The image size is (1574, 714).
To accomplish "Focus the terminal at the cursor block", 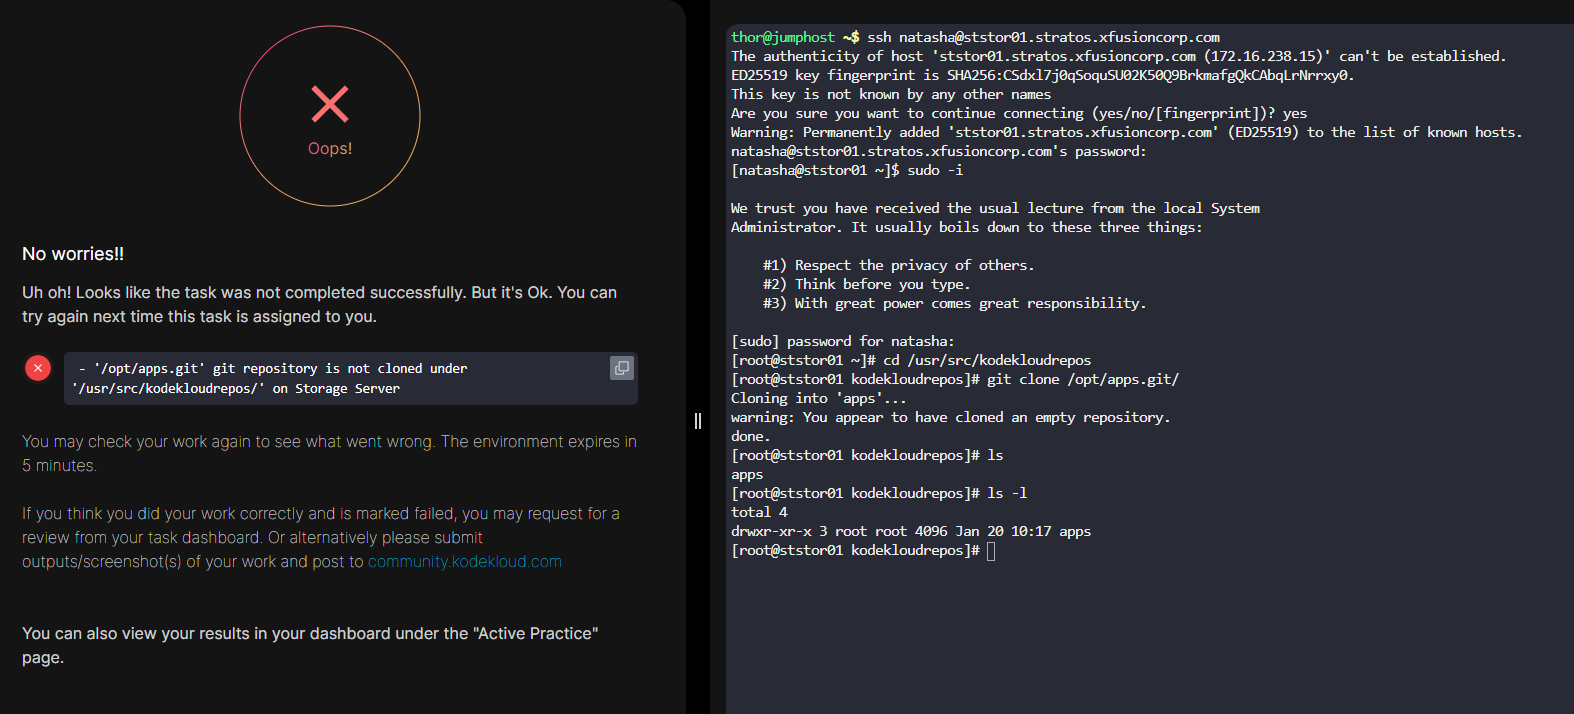I will click(x=991, y=551).
